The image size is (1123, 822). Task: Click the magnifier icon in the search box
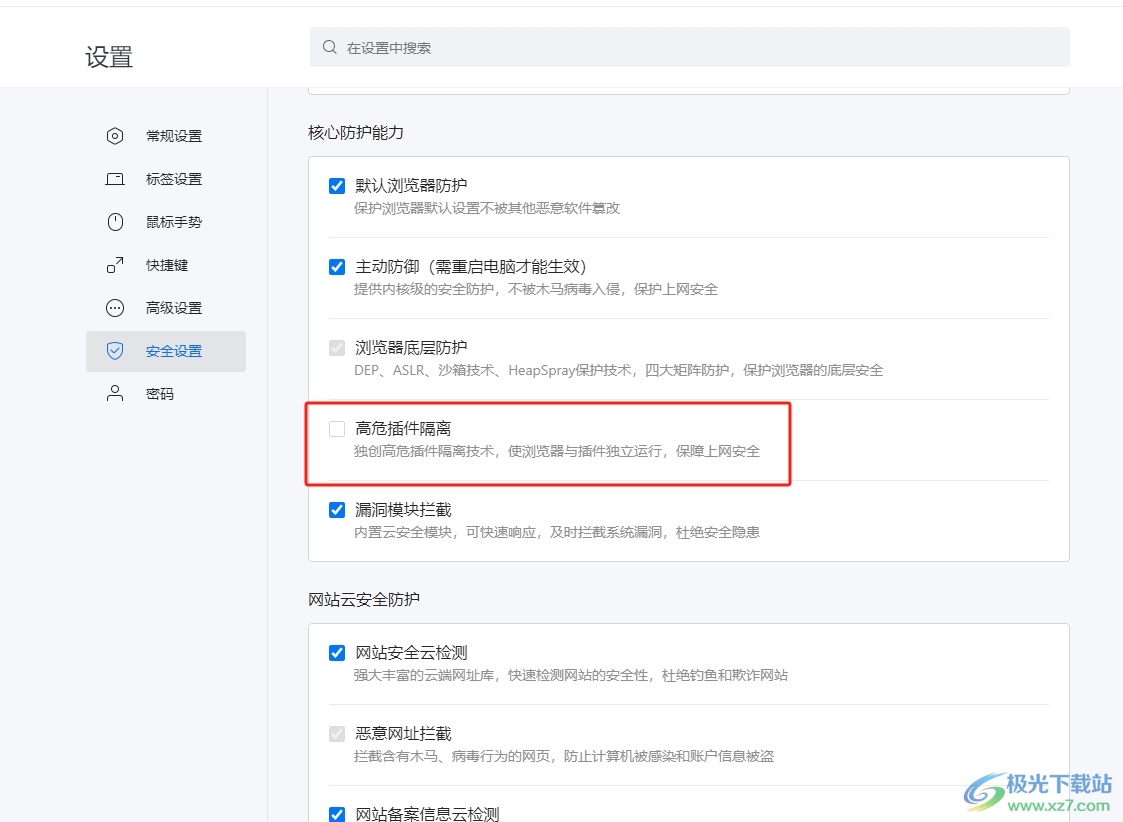coord(329,47)
